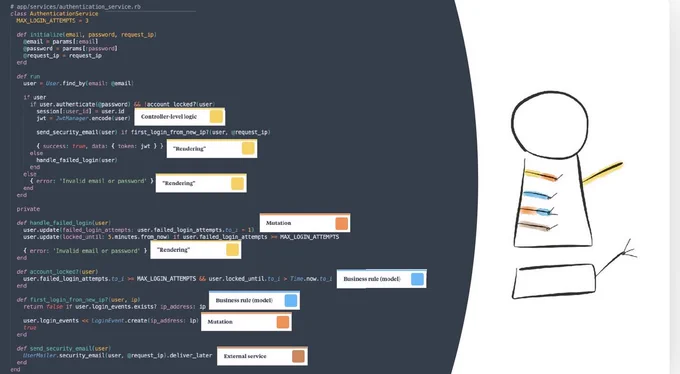680x374 pixels.
Task: Click yellow swatch on Controller-level logic label
Action: (x=216, y=116)
